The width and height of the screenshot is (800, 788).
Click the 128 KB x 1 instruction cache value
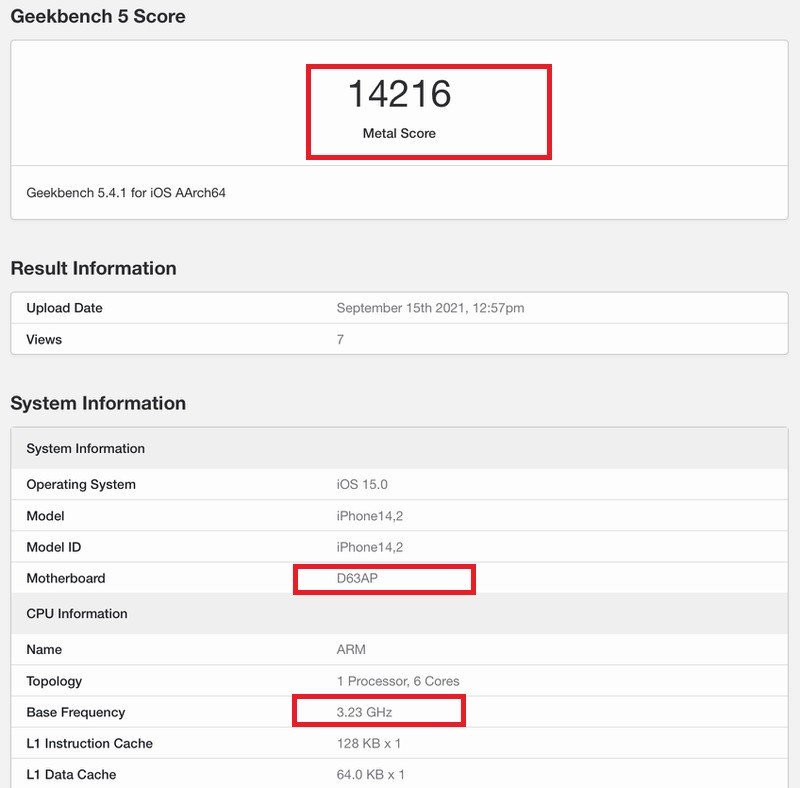point(369,743)
